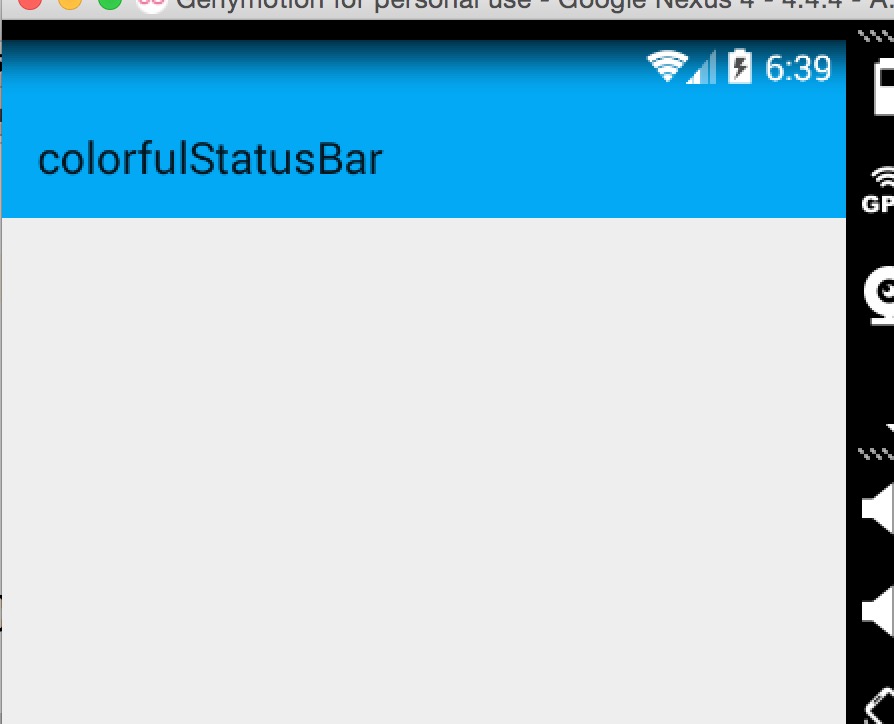Tap the cellular signal strength icon
Screen dimensions: 894x724
tap(701, 67)
